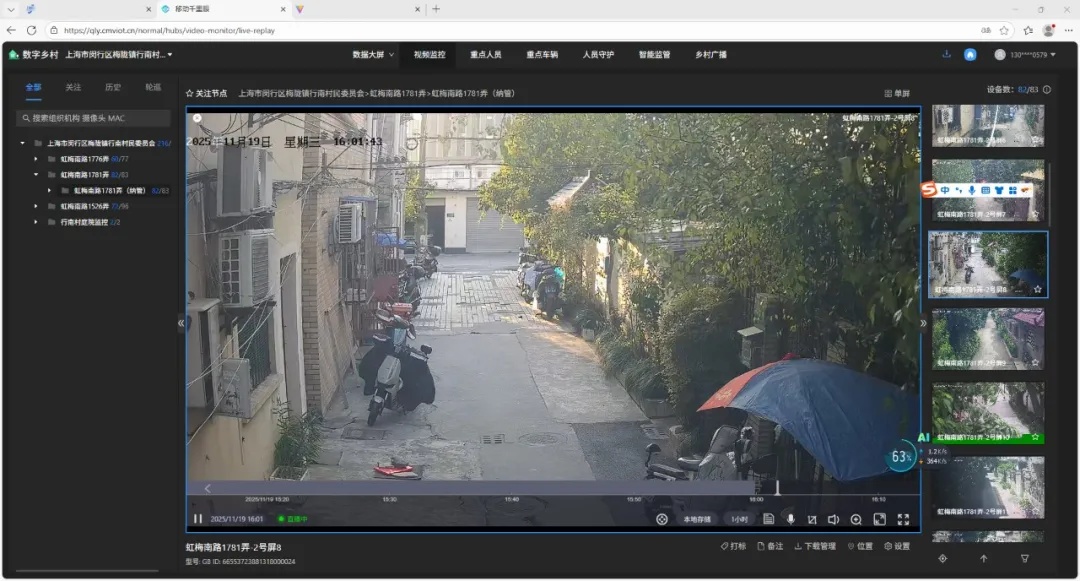
Task: Toggle 关注节点 star favorite
Action: (x=190, y=93)
